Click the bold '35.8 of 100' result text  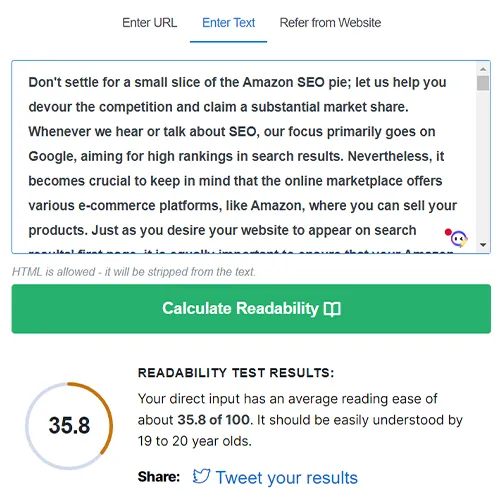[x=213, y=420]
